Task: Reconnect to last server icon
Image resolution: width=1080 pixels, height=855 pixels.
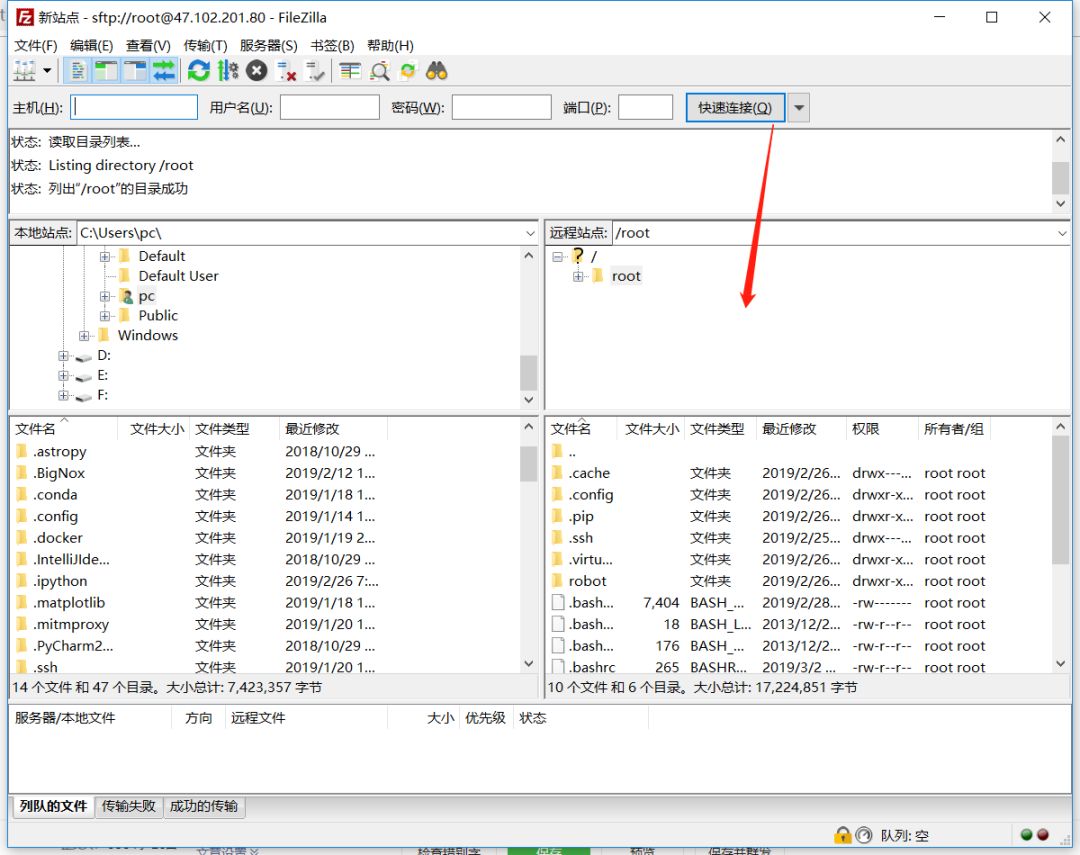Action: pyautogui.click(x=315, y=70)
